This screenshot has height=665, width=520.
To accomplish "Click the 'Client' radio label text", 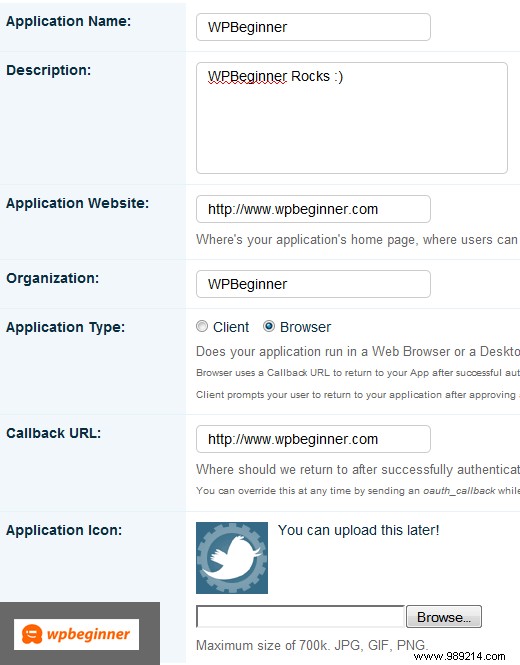I will 231,327.
